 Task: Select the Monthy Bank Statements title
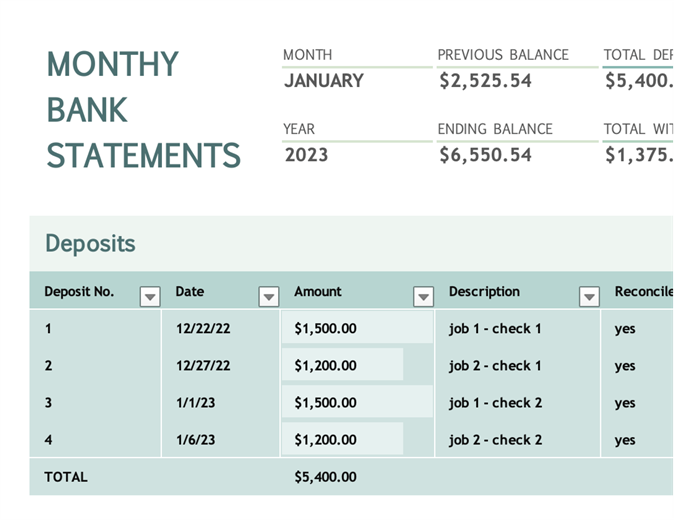point(143,110)
